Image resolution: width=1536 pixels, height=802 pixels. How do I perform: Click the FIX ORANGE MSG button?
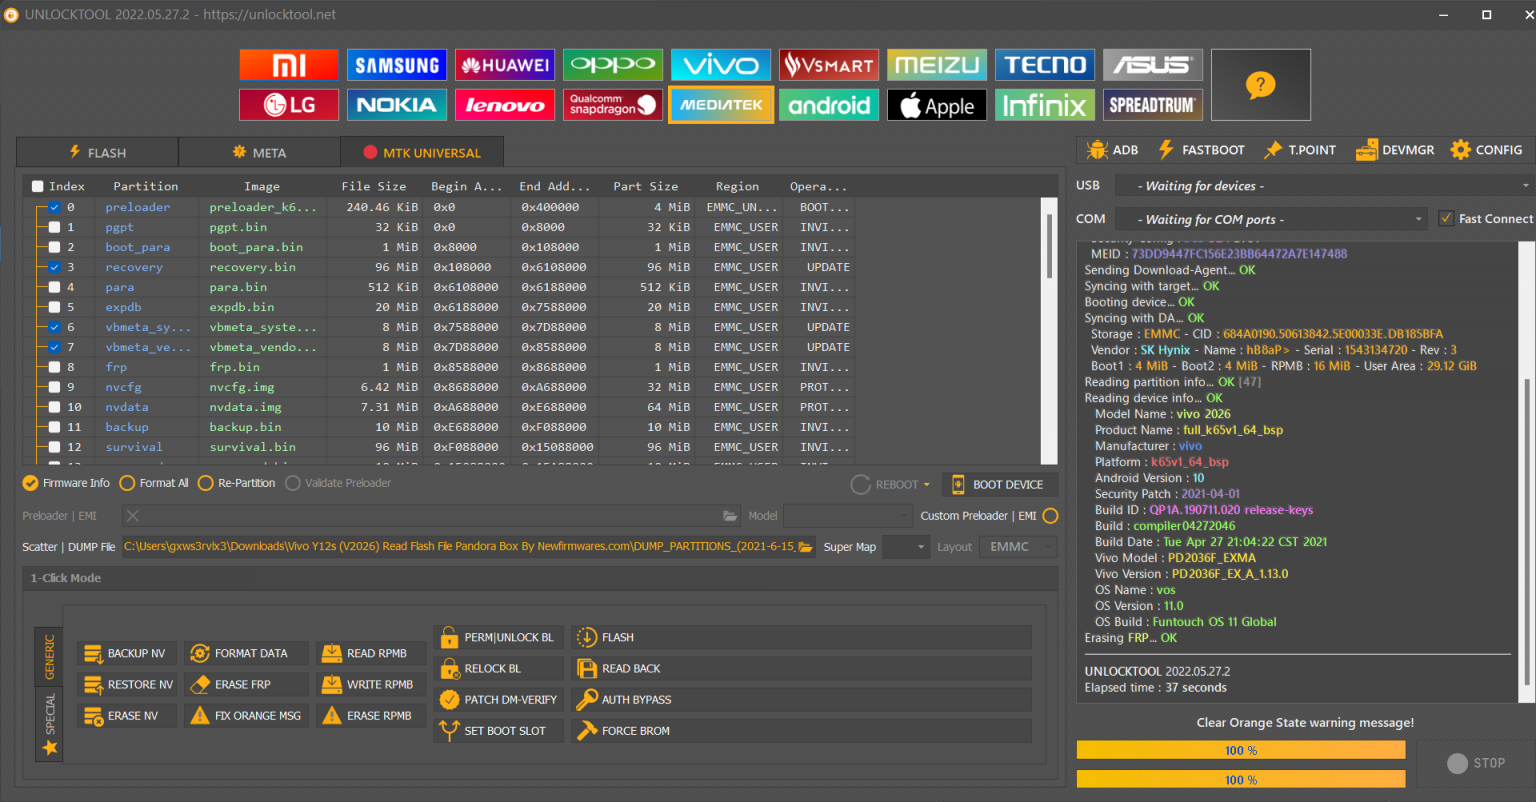[244, 715]
